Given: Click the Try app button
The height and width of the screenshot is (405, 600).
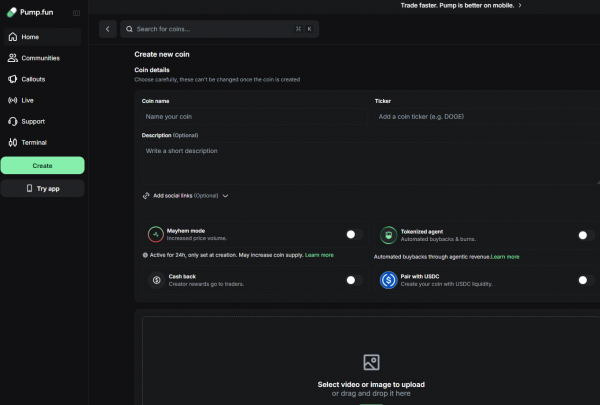Looking at the screenshot, I should coord(42,188).
